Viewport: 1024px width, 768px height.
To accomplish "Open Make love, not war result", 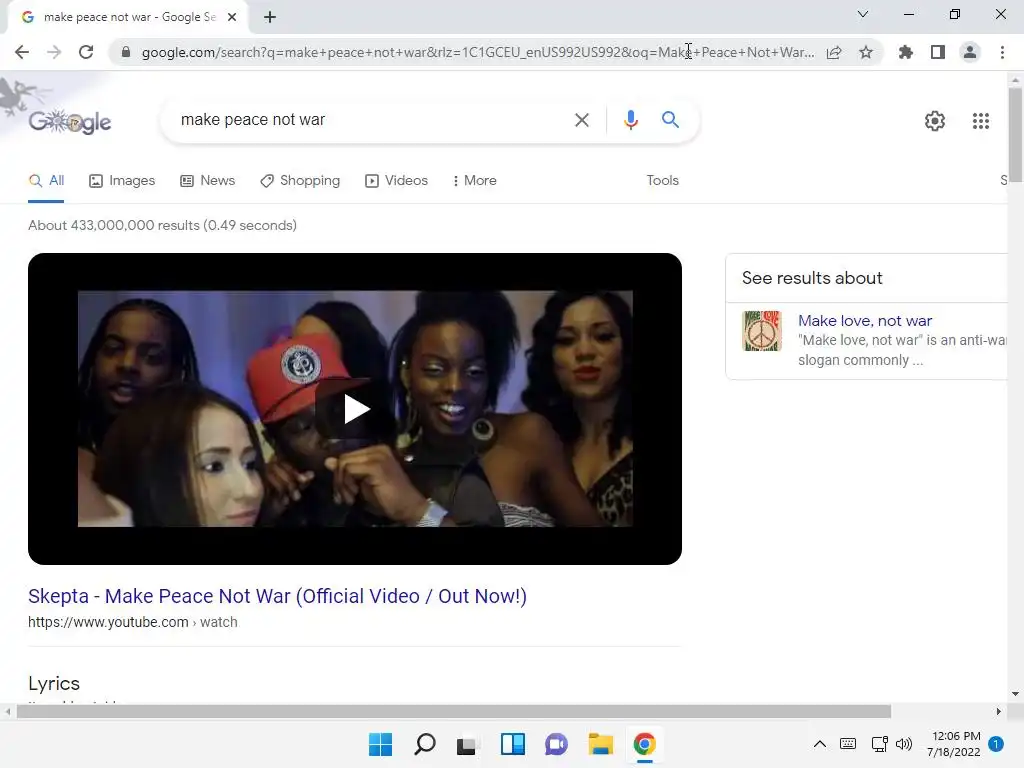I will pos(865,321).
